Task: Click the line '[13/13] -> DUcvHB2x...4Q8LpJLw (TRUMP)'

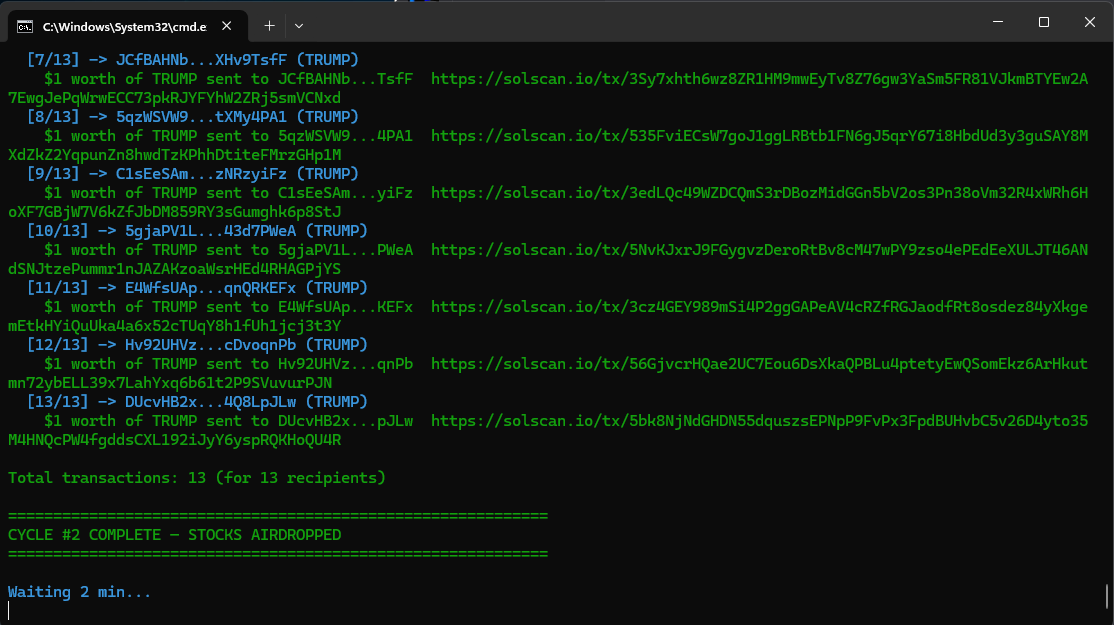Action: (197, 401)
